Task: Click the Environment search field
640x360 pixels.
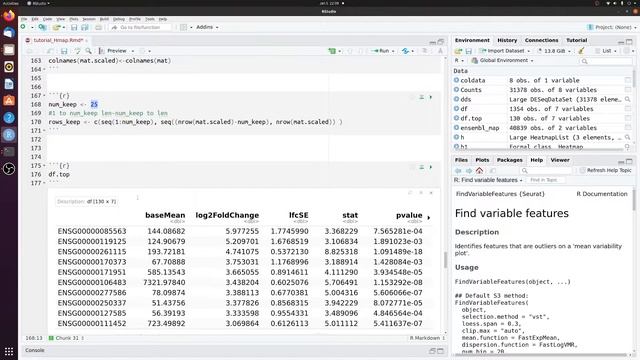Action: 606,61
